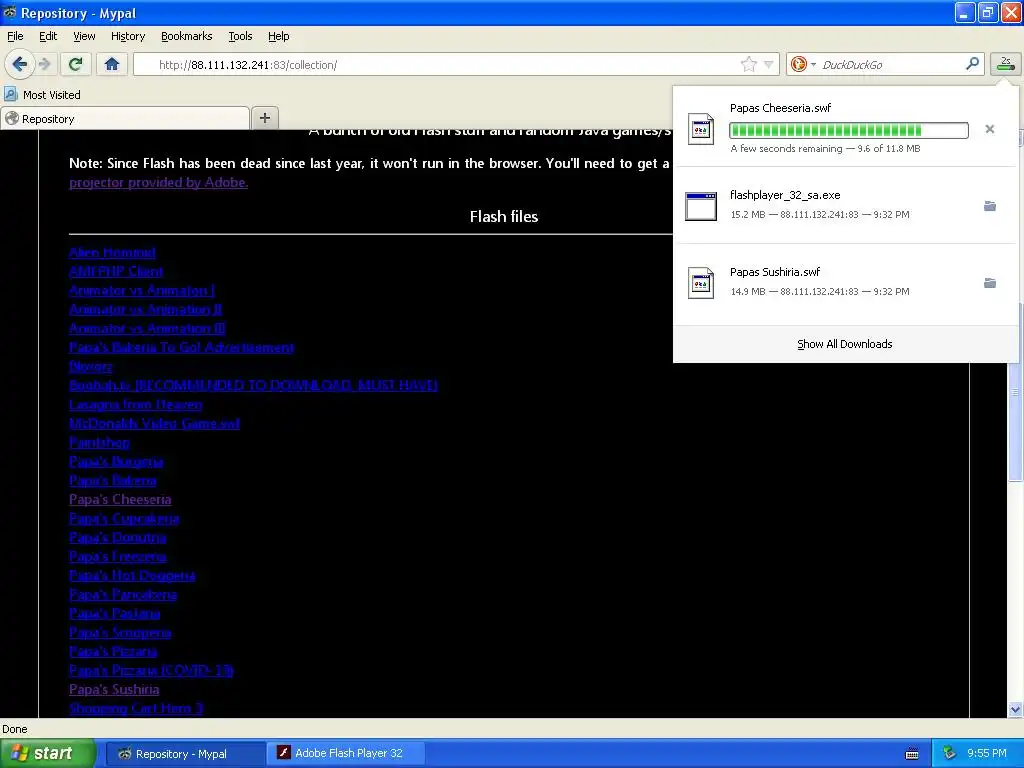Open the Windows Start menu
Viewport: 1024px width, 768px height.
point(47,753)
